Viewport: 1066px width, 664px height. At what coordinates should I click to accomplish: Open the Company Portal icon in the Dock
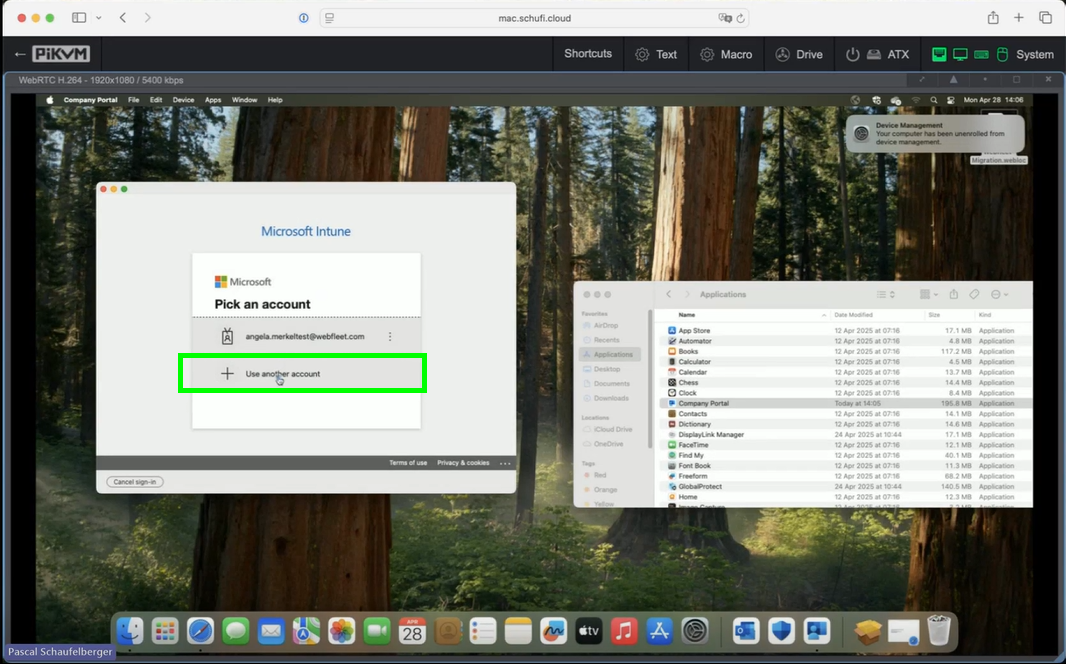(816, 631)
